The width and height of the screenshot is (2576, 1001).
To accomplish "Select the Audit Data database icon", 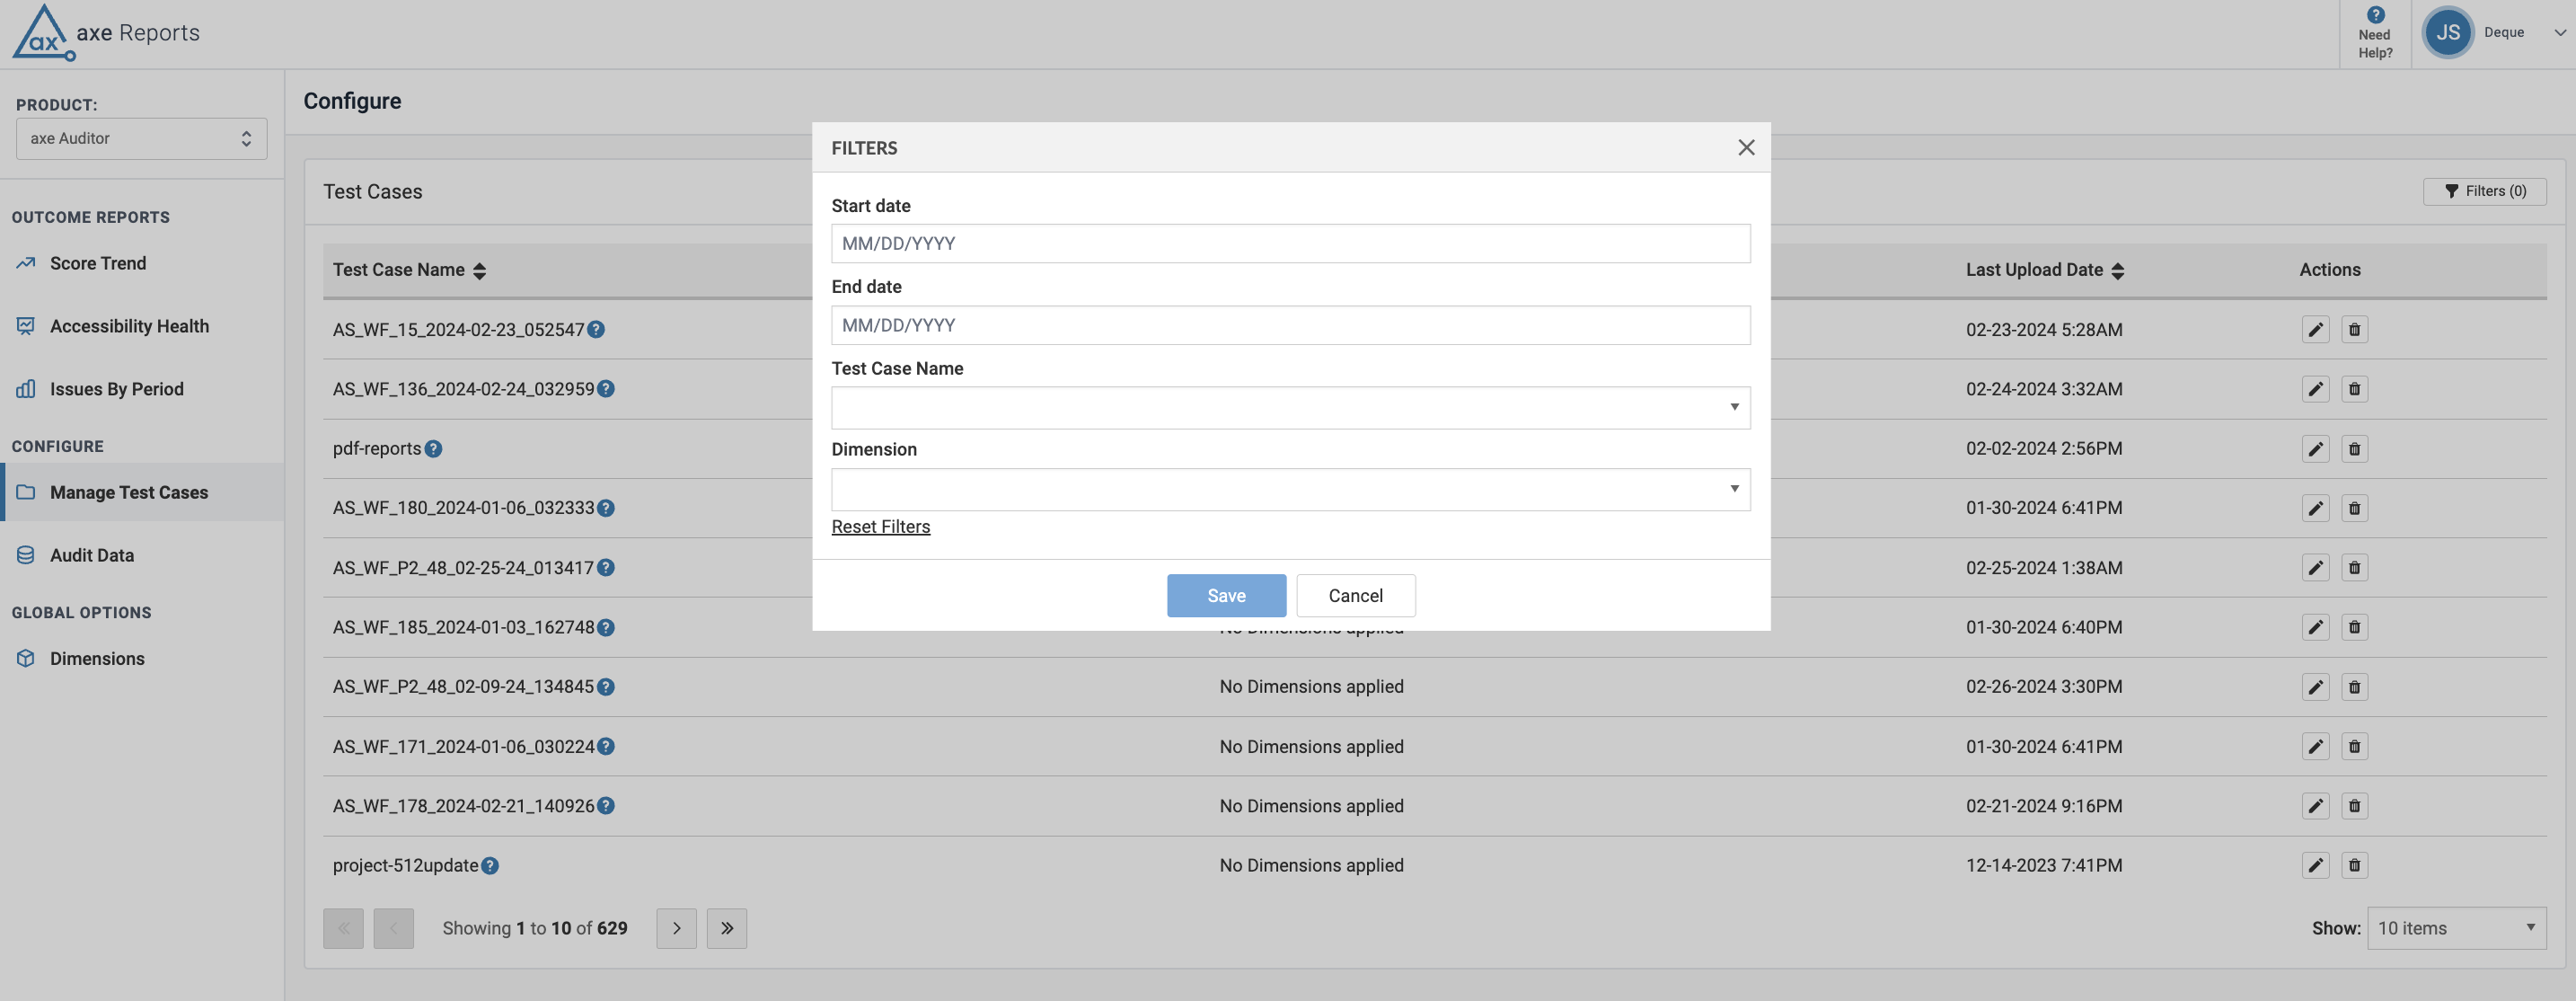I will click(25, 554).
